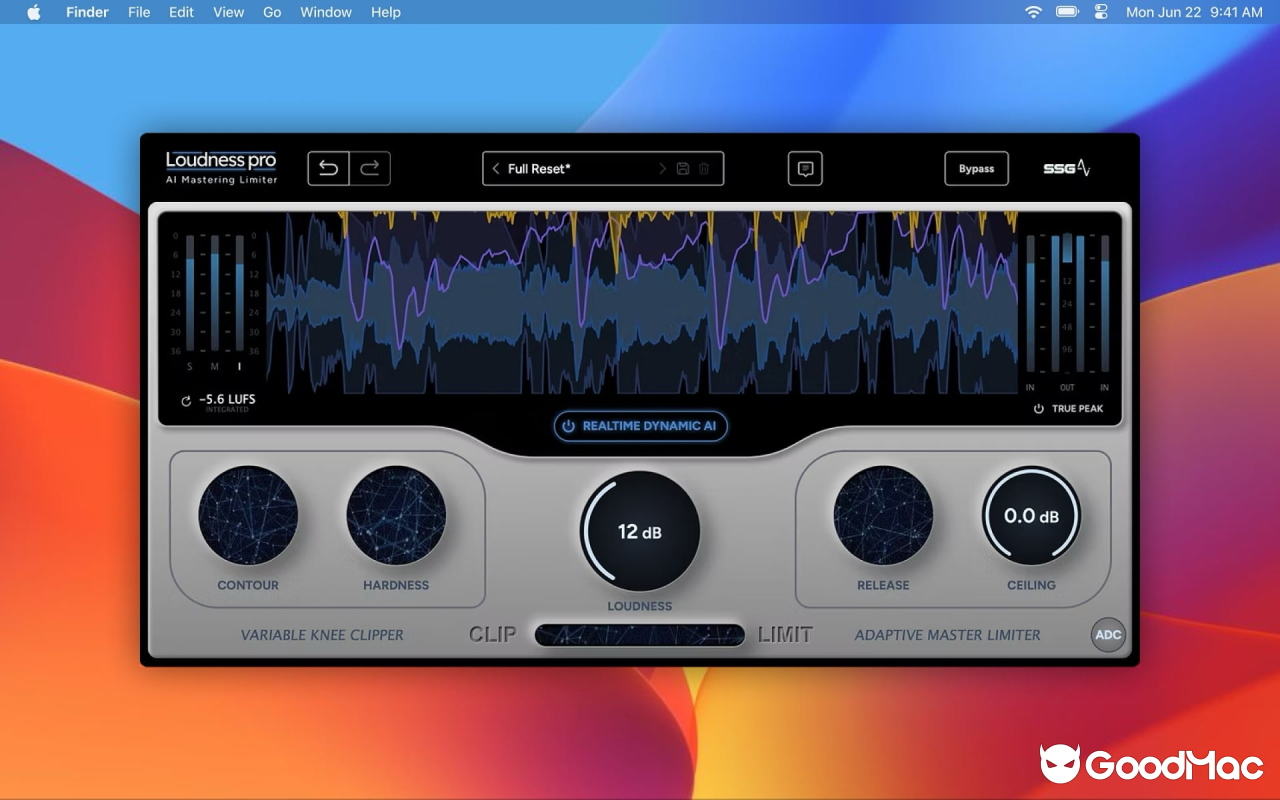
Task: Open the Full Reset preset dropdown
Action: pos(603,169)
